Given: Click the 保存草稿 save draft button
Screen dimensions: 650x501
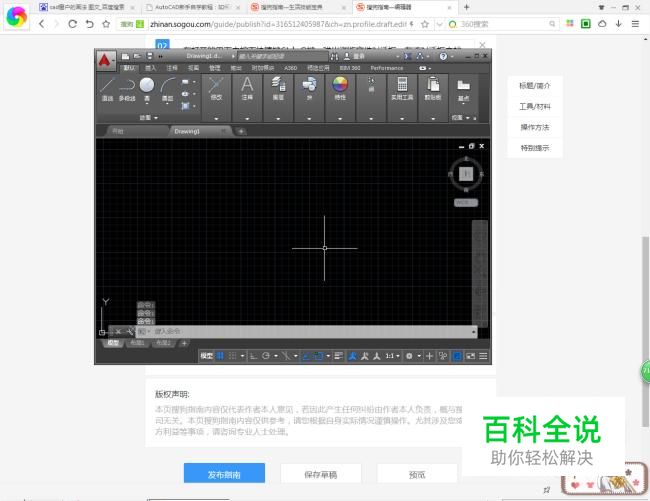Looking at the screenshot, I should 320,473.
